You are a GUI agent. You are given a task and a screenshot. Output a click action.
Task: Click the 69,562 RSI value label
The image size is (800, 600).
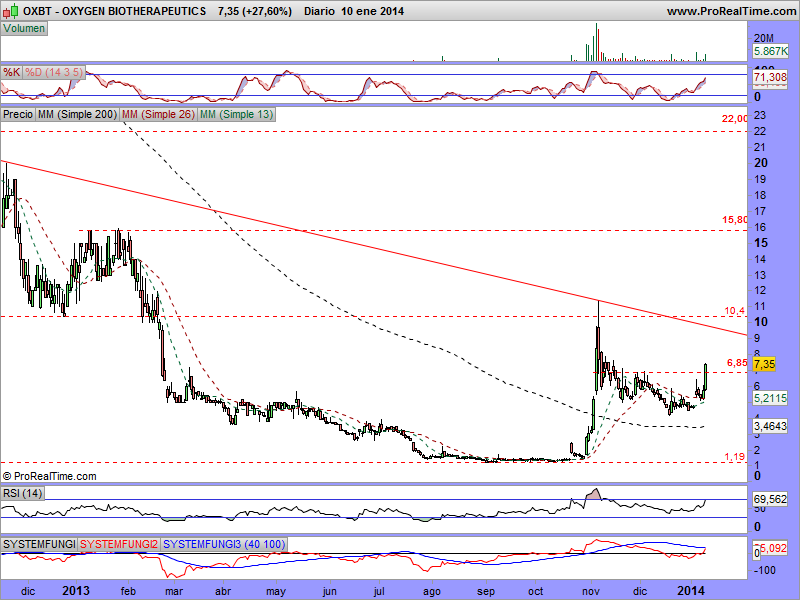click(770, 499)
